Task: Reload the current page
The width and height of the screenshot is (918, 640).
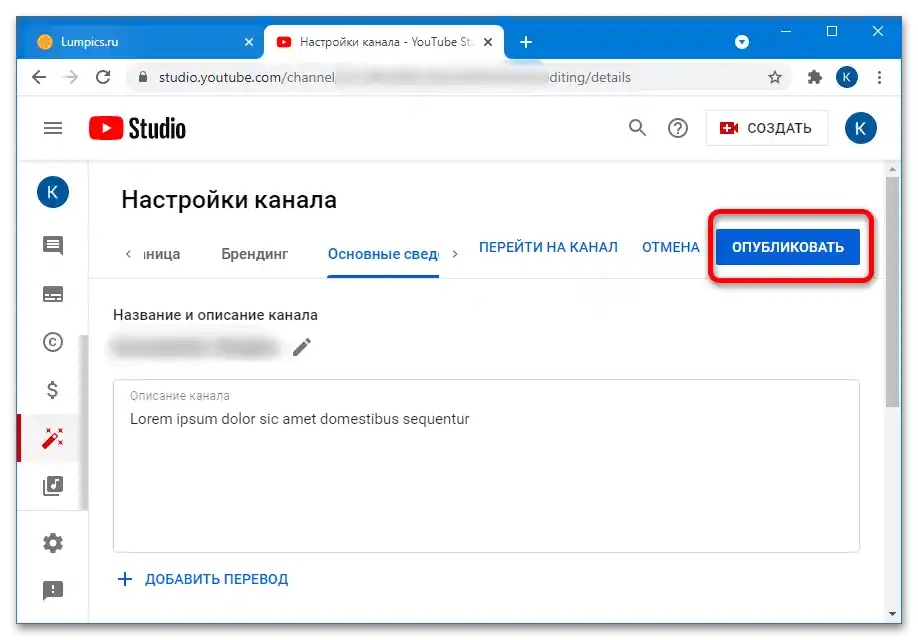Action: 103,77
